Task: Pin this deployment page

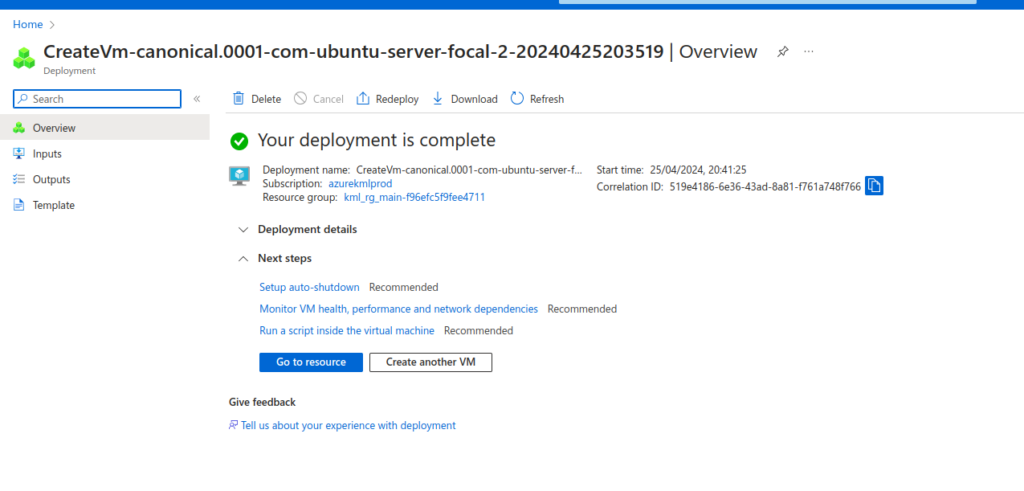Action: click(783, 52)
